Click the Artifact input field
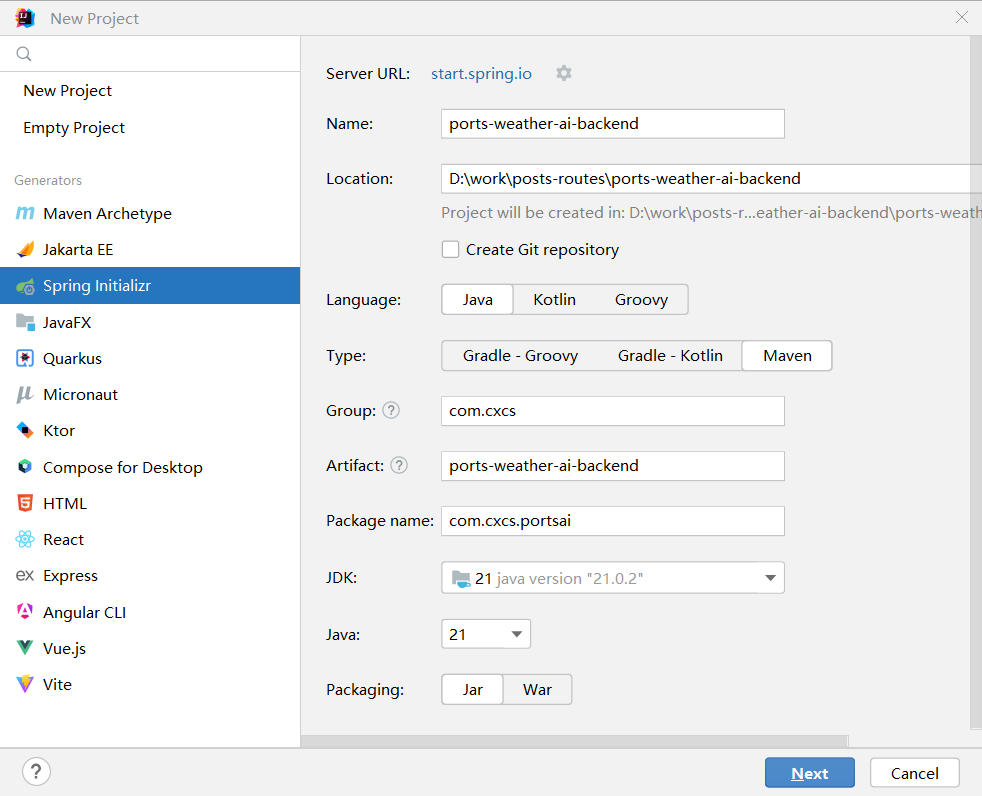 612,466
